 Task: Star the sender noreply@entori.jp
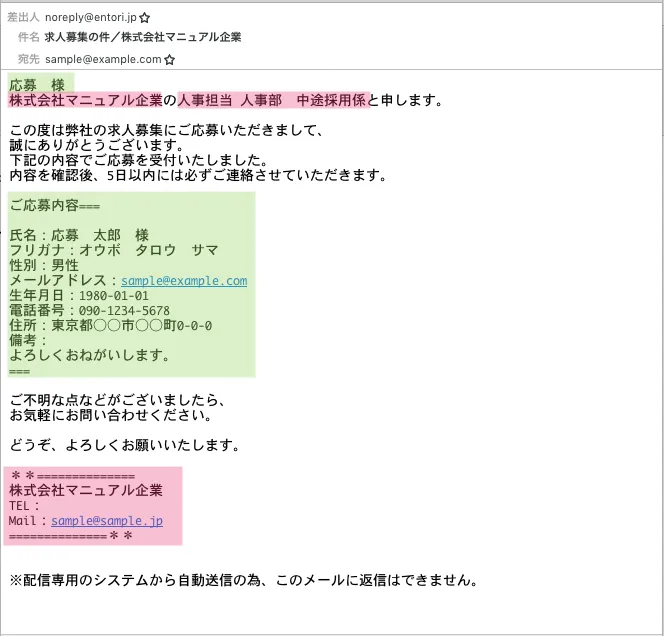tap(145, 18)
